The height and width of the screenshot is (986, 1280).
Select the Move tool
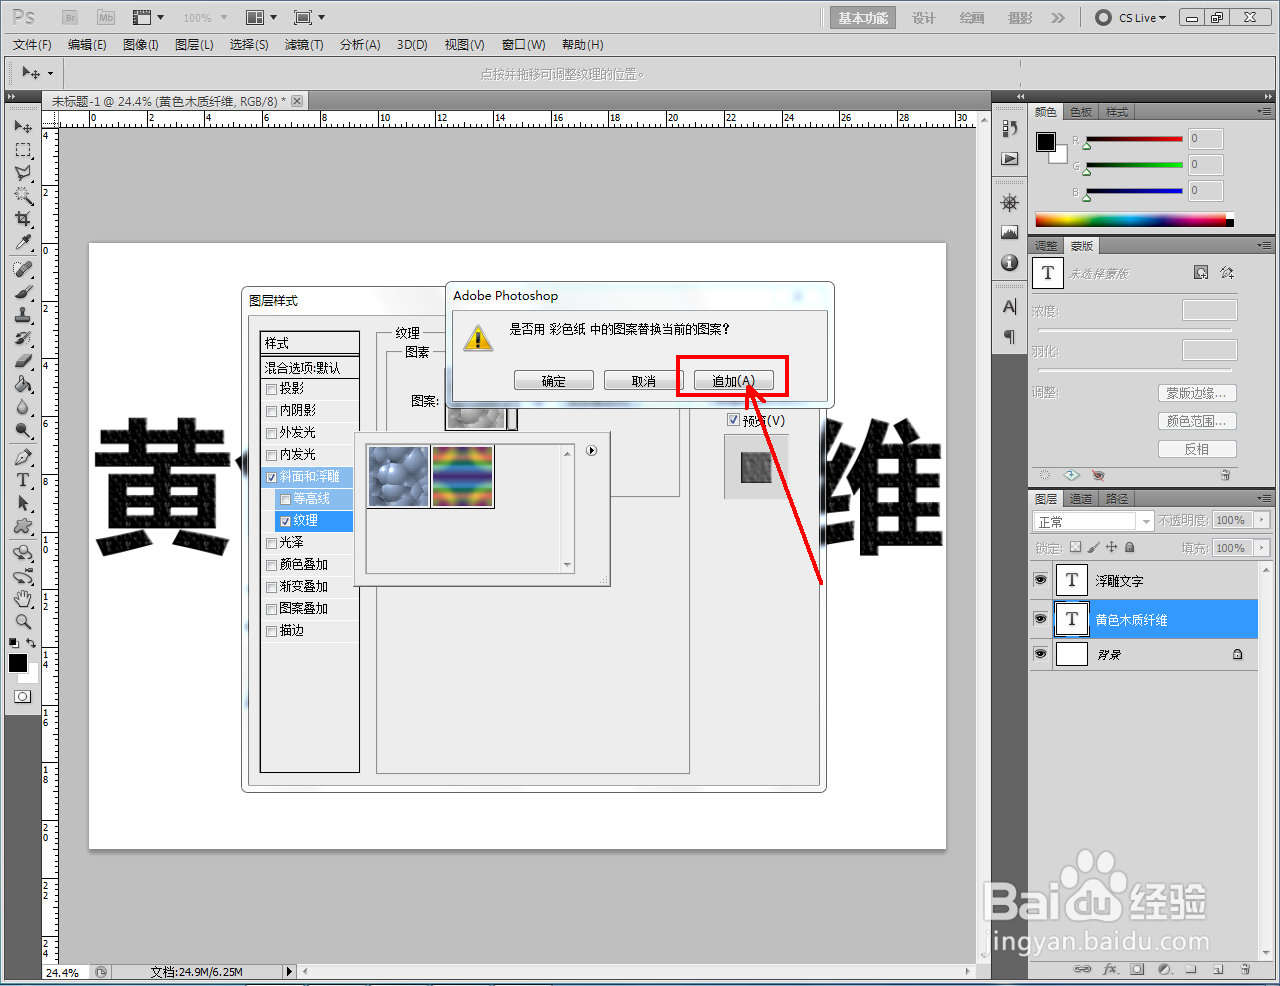pos(23,127)
